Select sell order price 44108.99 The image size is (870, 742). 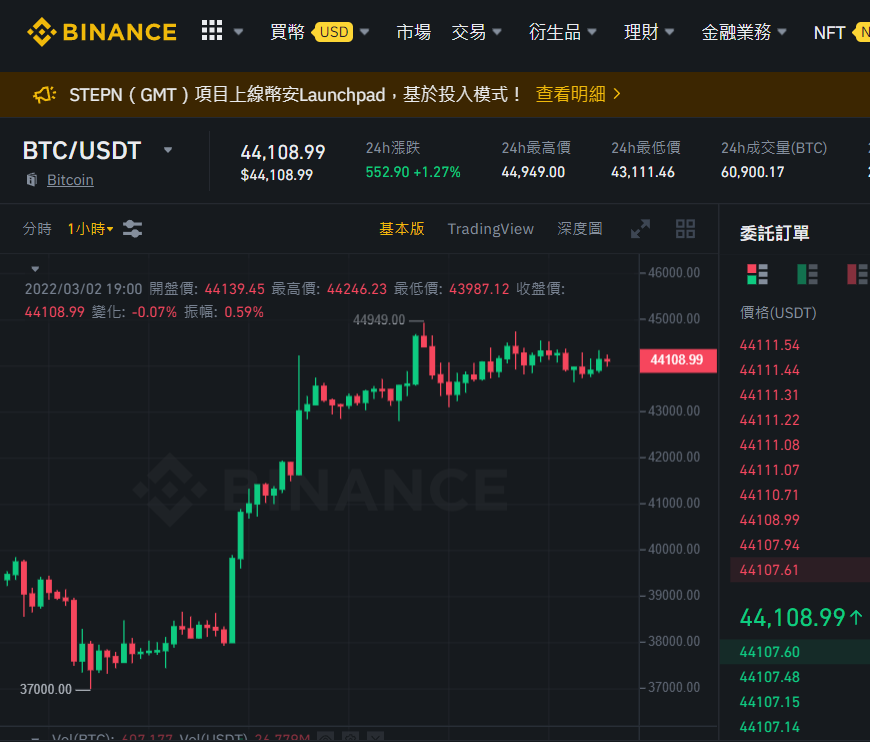[x=770, y=519]
